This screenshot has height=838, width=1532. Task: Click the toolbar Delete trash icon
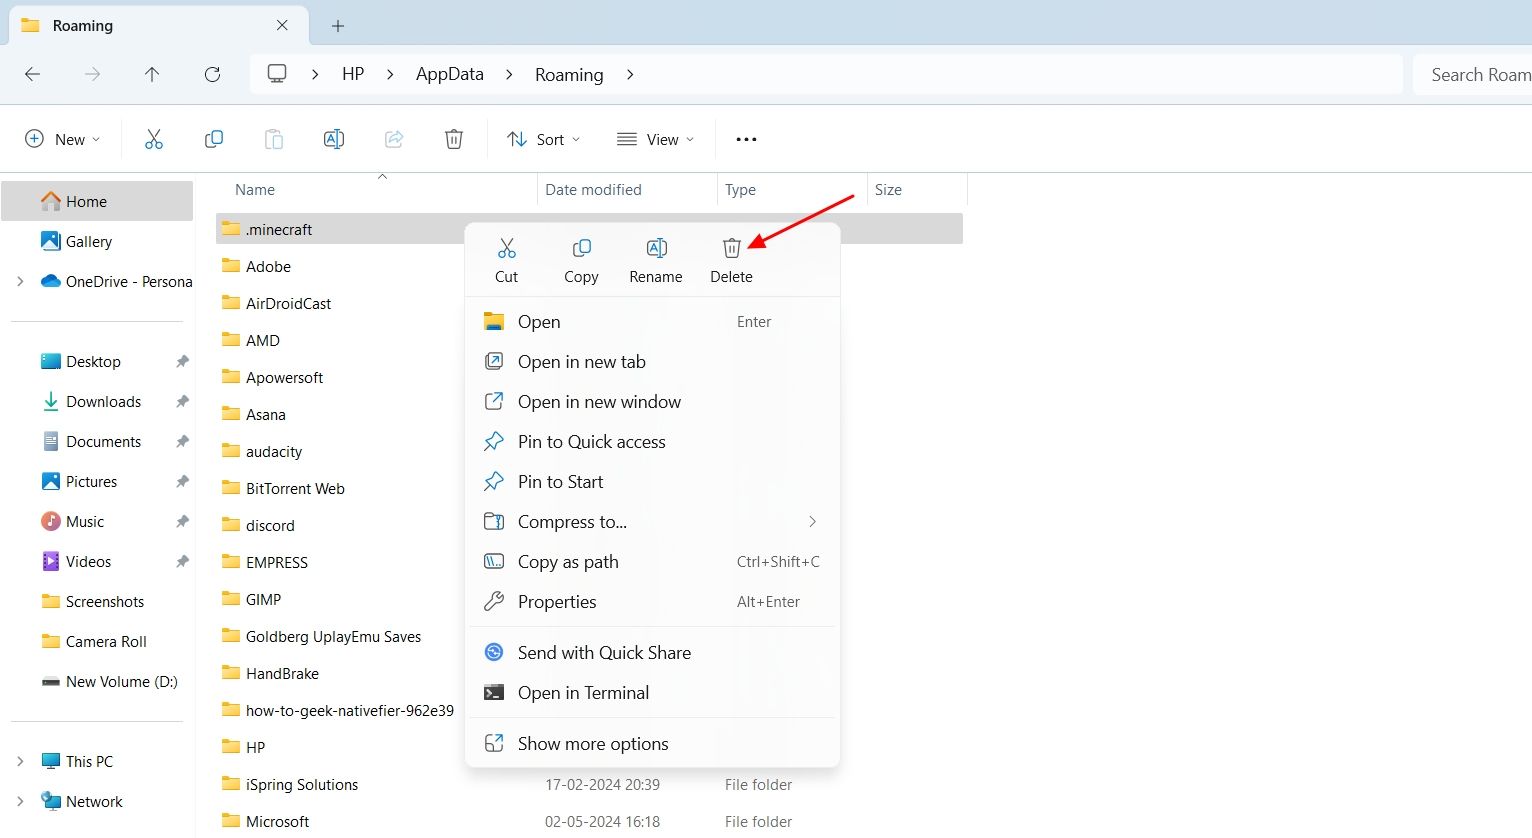[x=454, y=139]
